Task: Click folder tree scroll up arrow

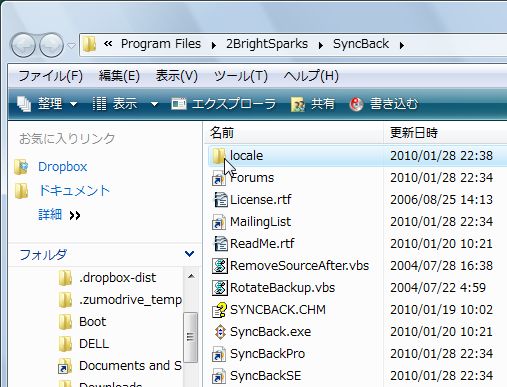Action: [191, 276]
